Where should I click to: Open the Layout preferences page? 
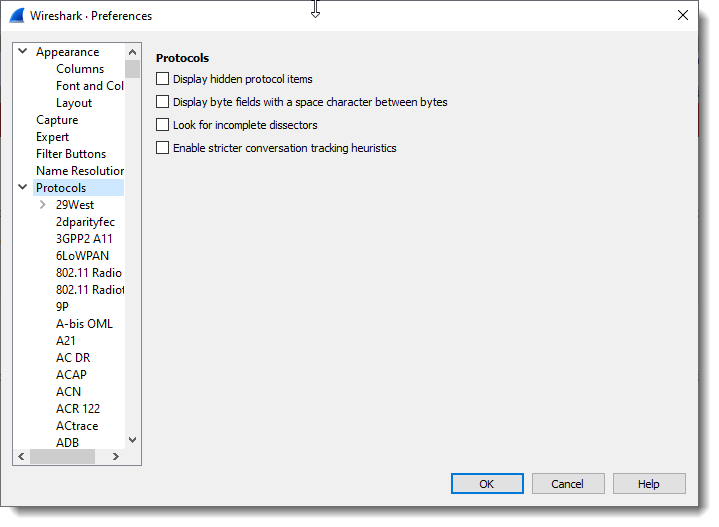(x=74, y=103)
